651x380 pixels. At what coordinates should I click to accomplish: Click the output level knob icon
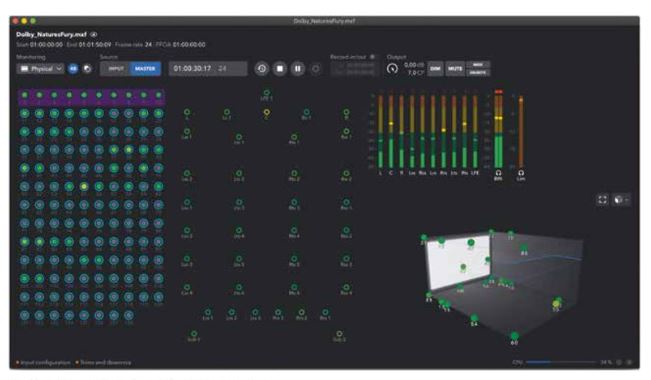[392, 69]
